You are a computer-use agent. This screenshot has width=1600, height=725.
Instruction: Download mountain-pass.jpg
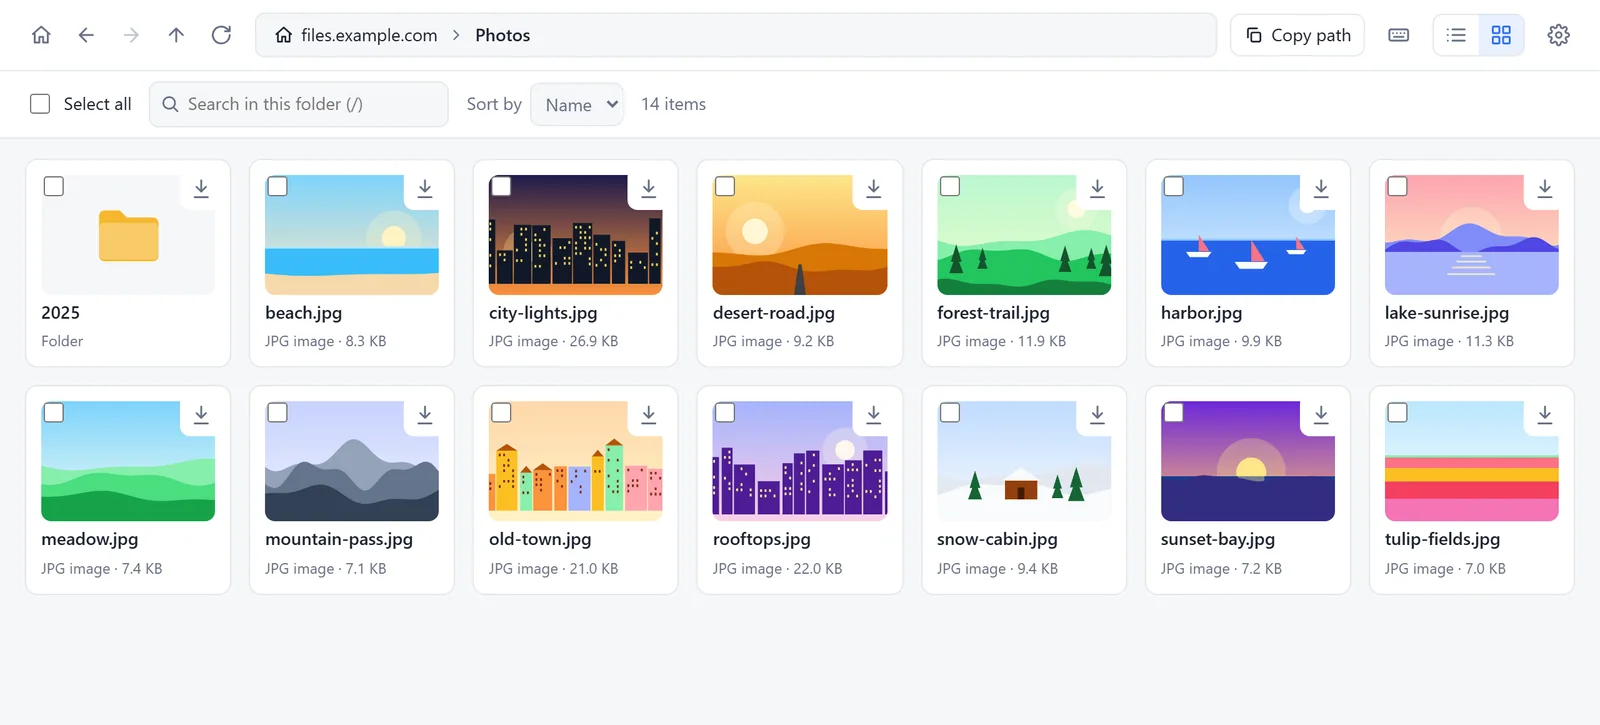(425, 414)
